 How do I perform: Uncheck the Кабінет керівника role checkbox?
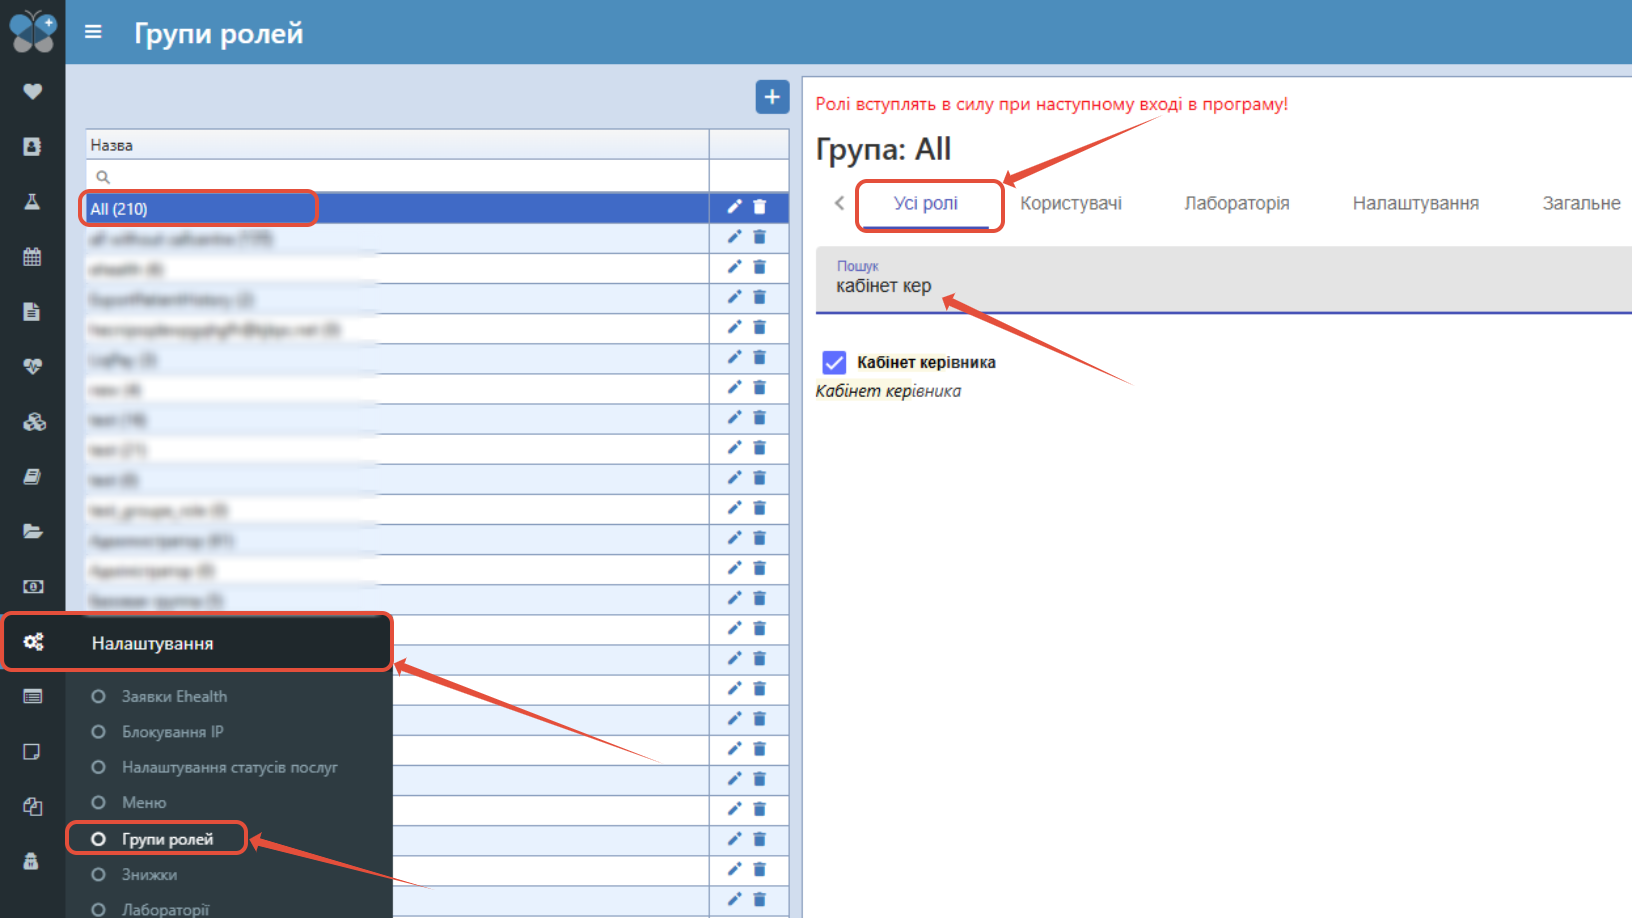point(834,362)
